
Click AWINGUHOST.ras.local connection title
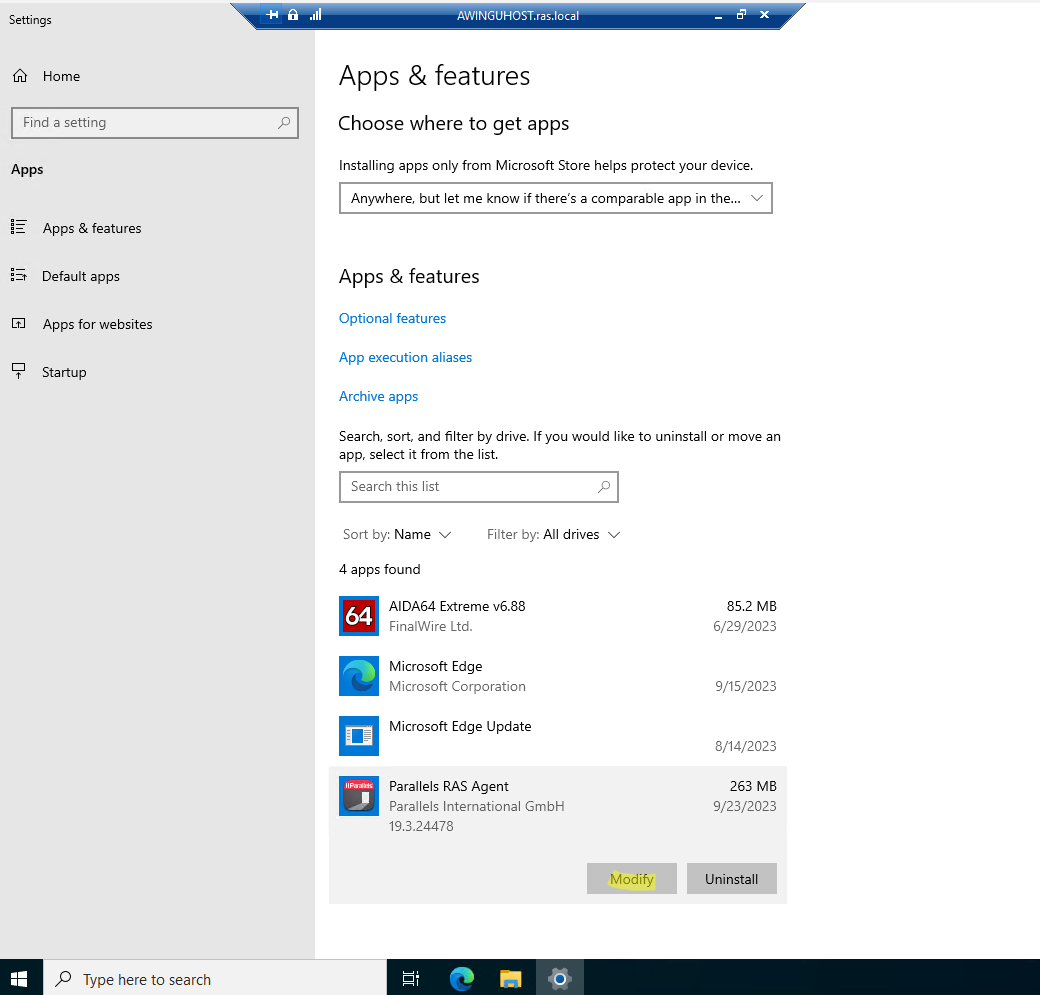517,15
